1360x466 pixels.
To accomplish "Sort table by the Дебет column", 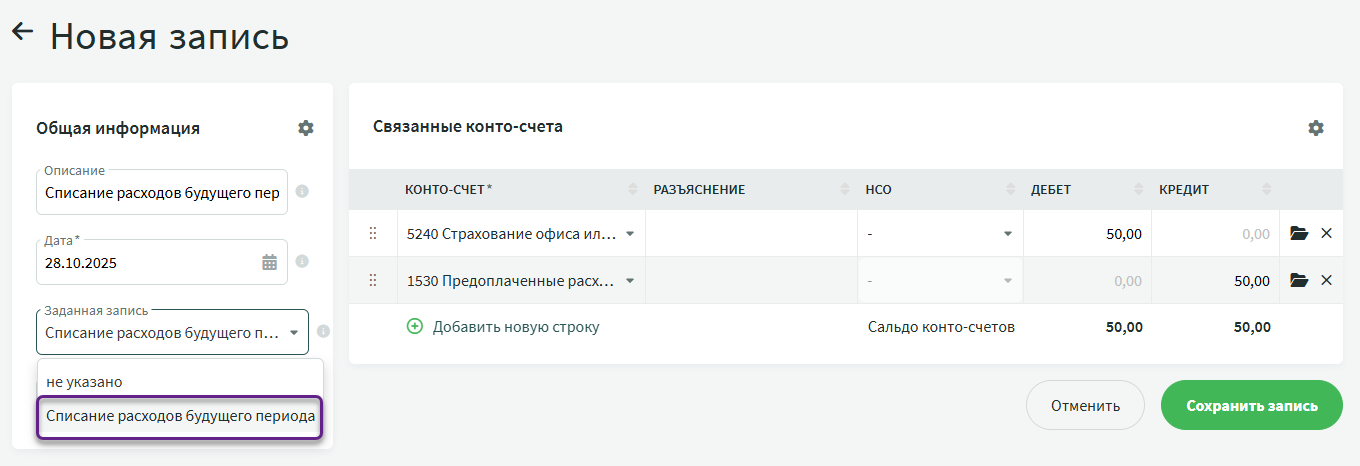I will 1139,190.
